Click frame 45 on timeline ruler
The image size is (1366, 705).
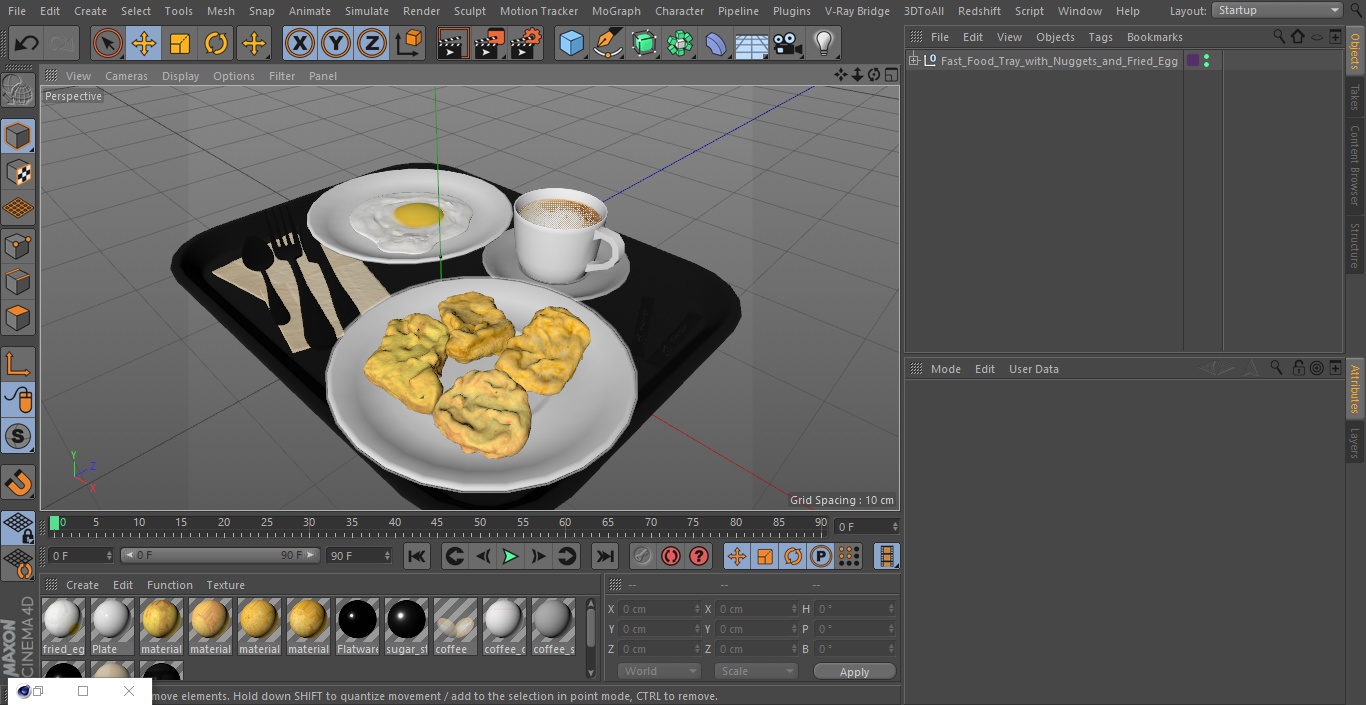[x=437, y=523]
